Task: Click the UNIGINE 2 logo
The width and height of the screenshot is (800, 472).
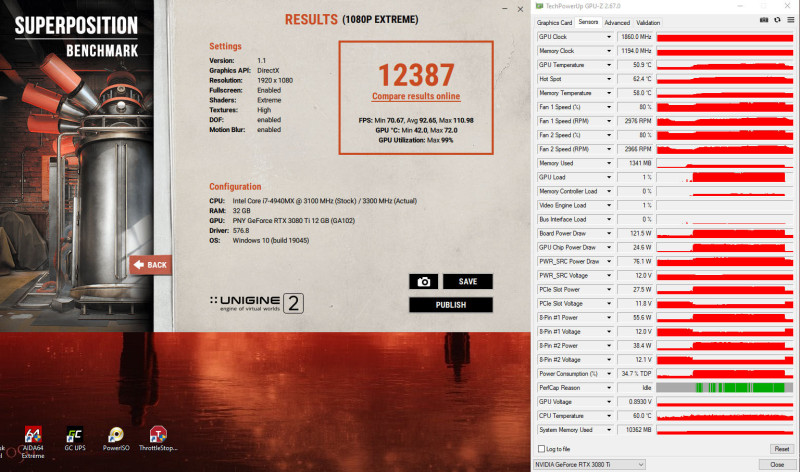Action: point(257,303)
